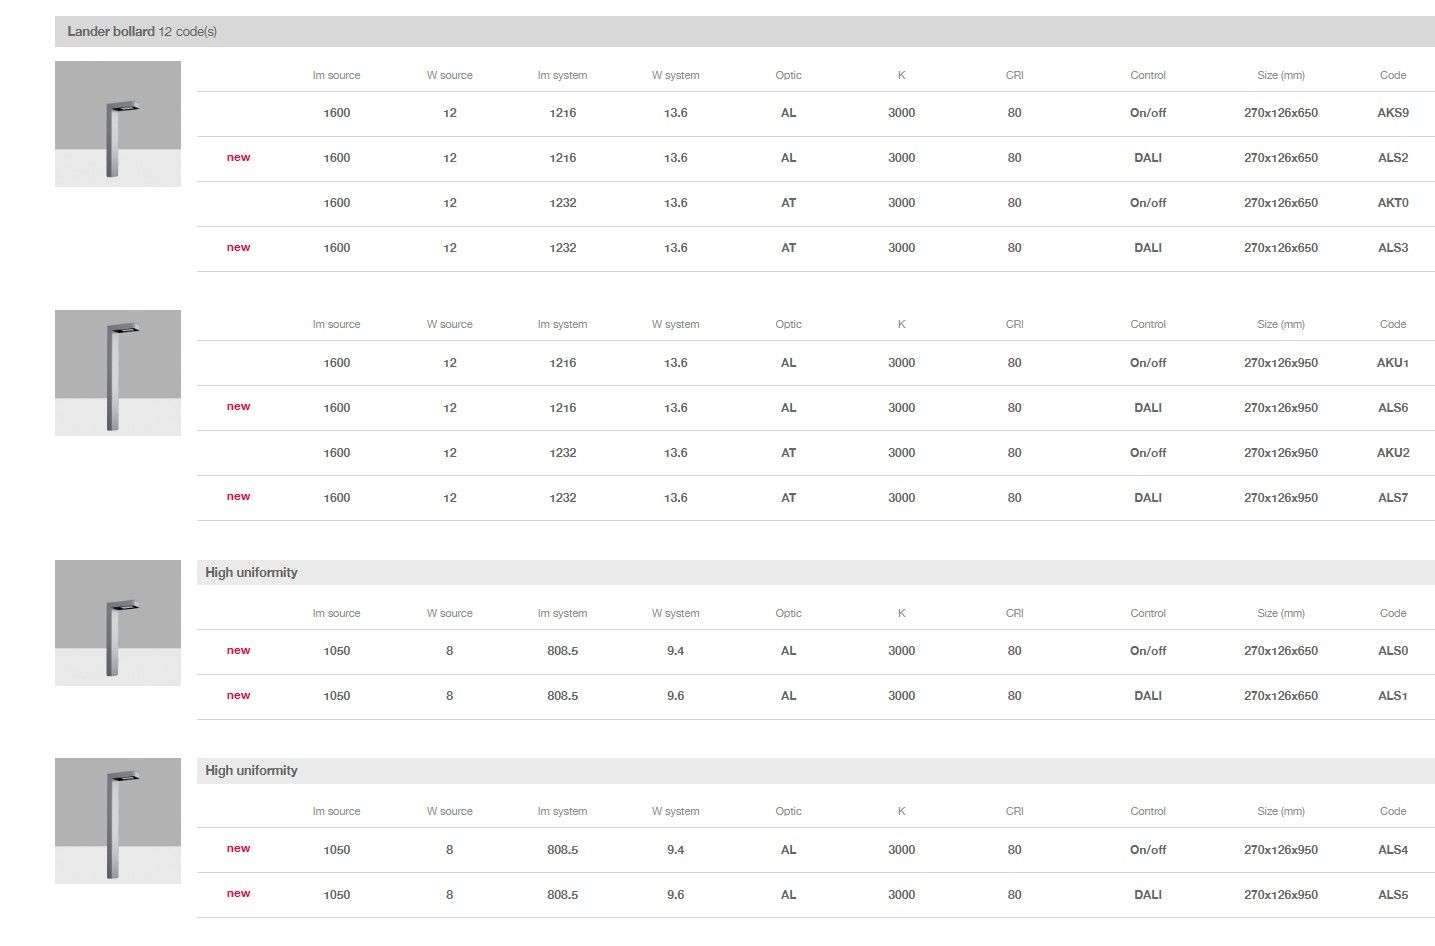Click product code AKU2
This screenshot has height=946, width=1435.
point(1392,453)
